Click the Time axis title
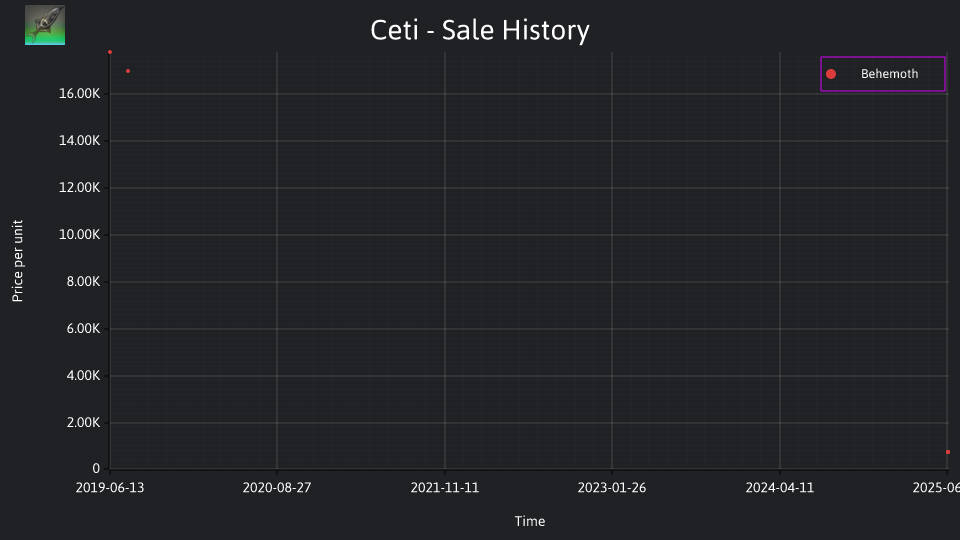Viewport: 960px width, 540px height. tap(530, 522)
